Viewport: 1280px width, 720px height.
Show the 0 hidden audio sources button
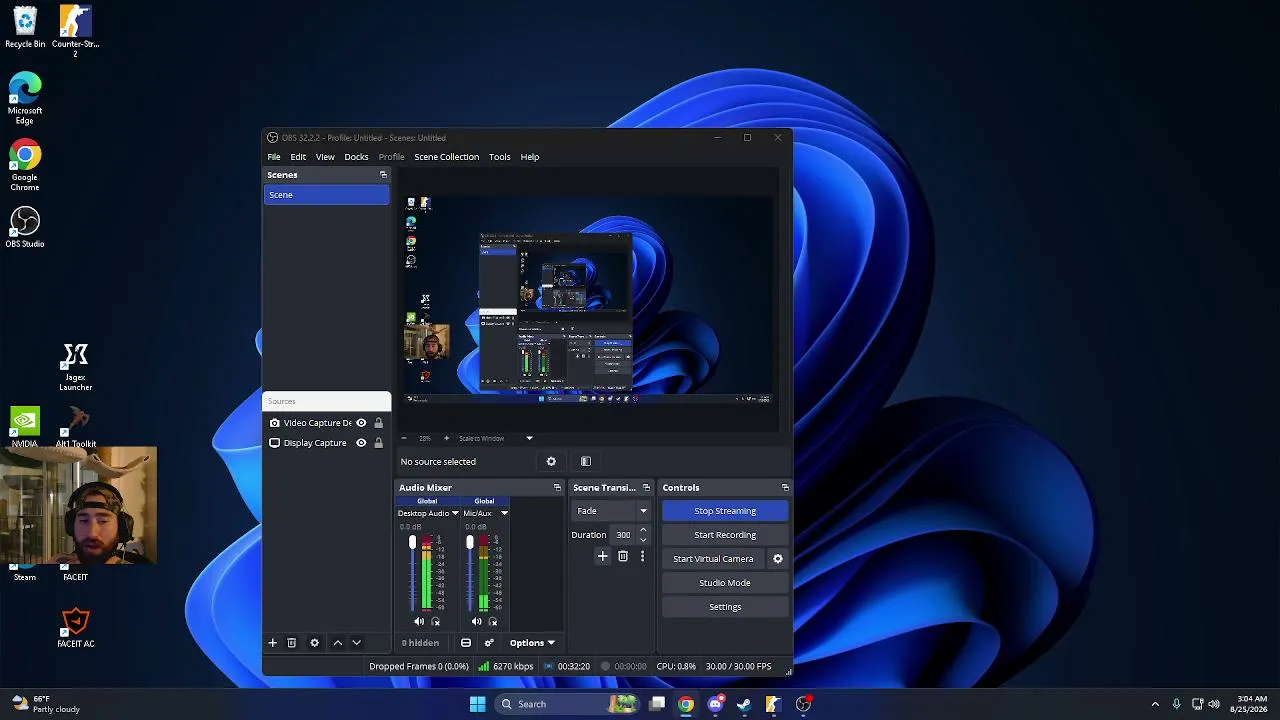point(421,643)
